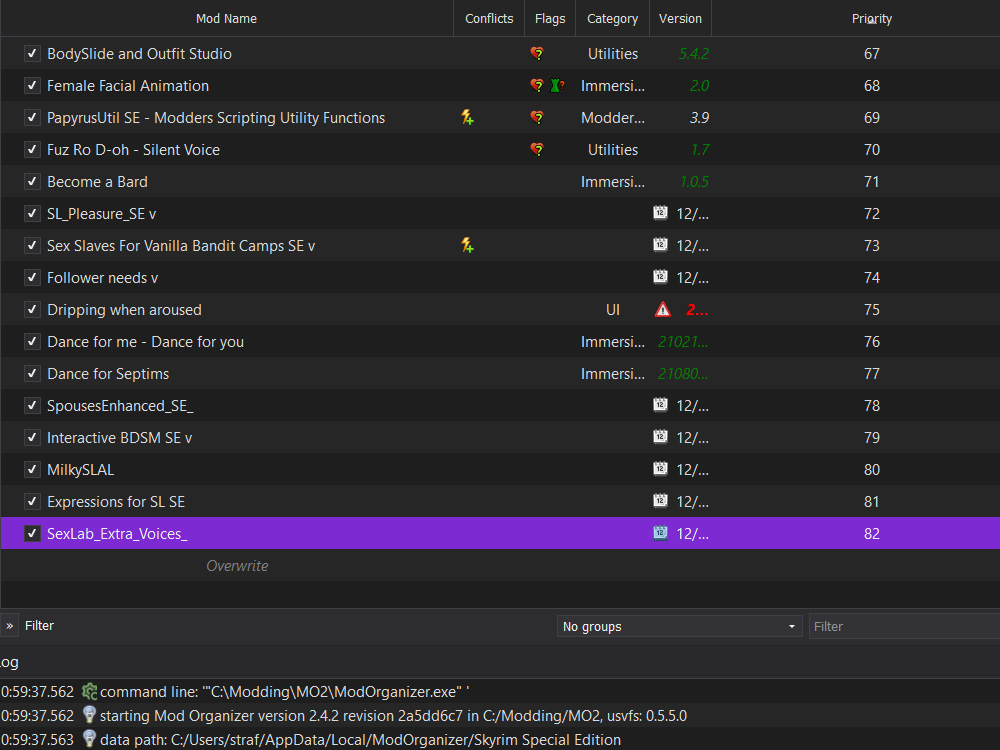Viewport: 1000px width, 750px height.
Task: Toggle the SexLab_Extra_Voices_ checkbox
Action: pyautogui.click(x=33, y=533)
